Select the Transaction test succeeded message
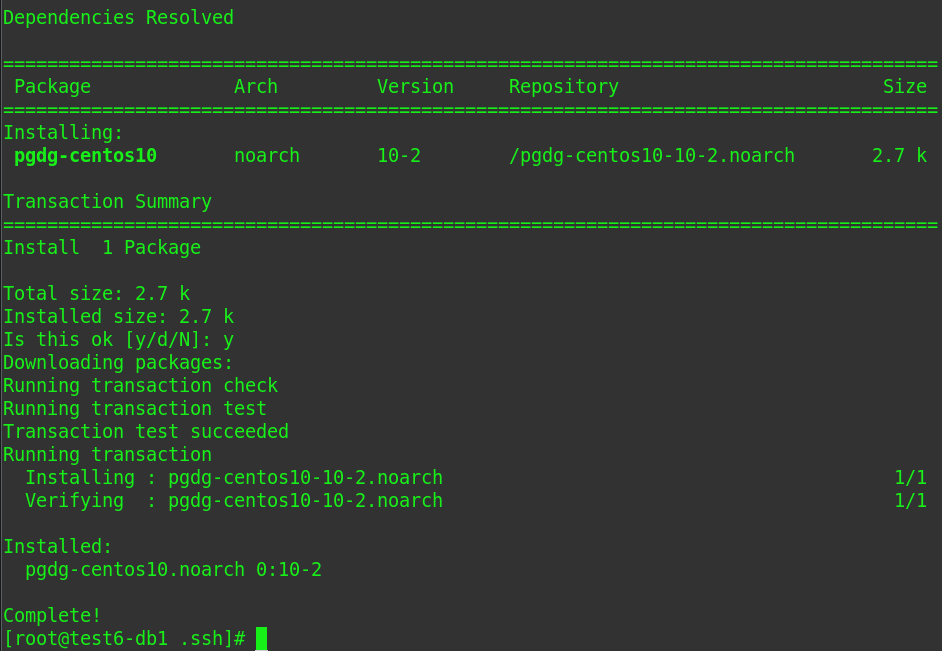 coord(145,431)
